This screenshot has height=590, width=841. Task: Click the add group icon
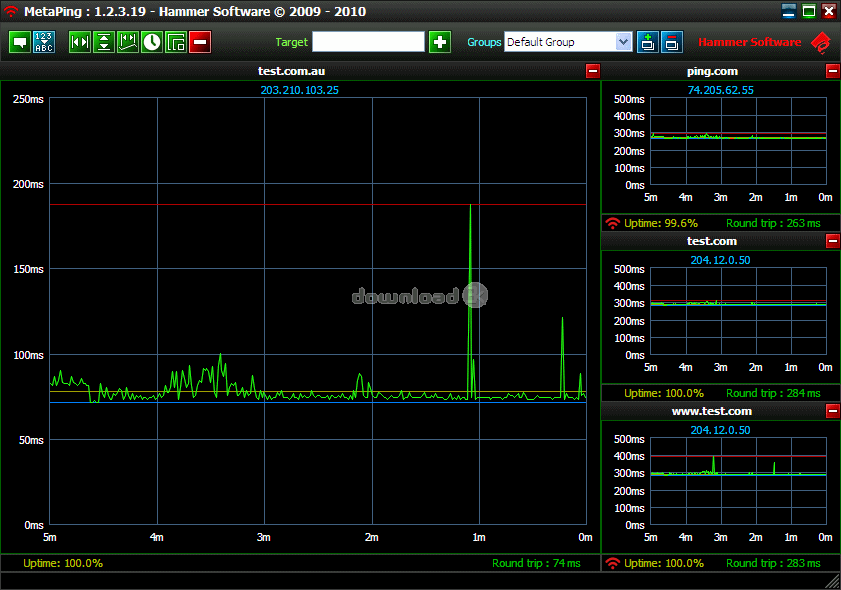(x=647, y=42)
